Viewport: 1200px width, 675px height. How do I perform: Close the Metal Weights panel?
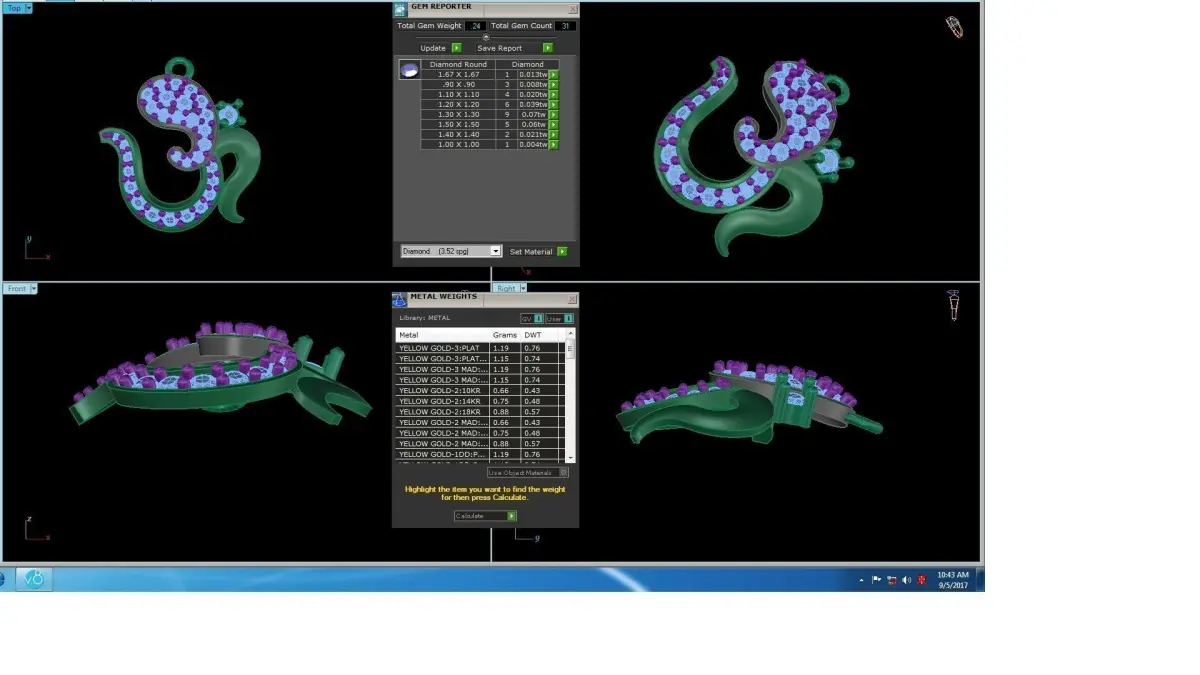572,299
